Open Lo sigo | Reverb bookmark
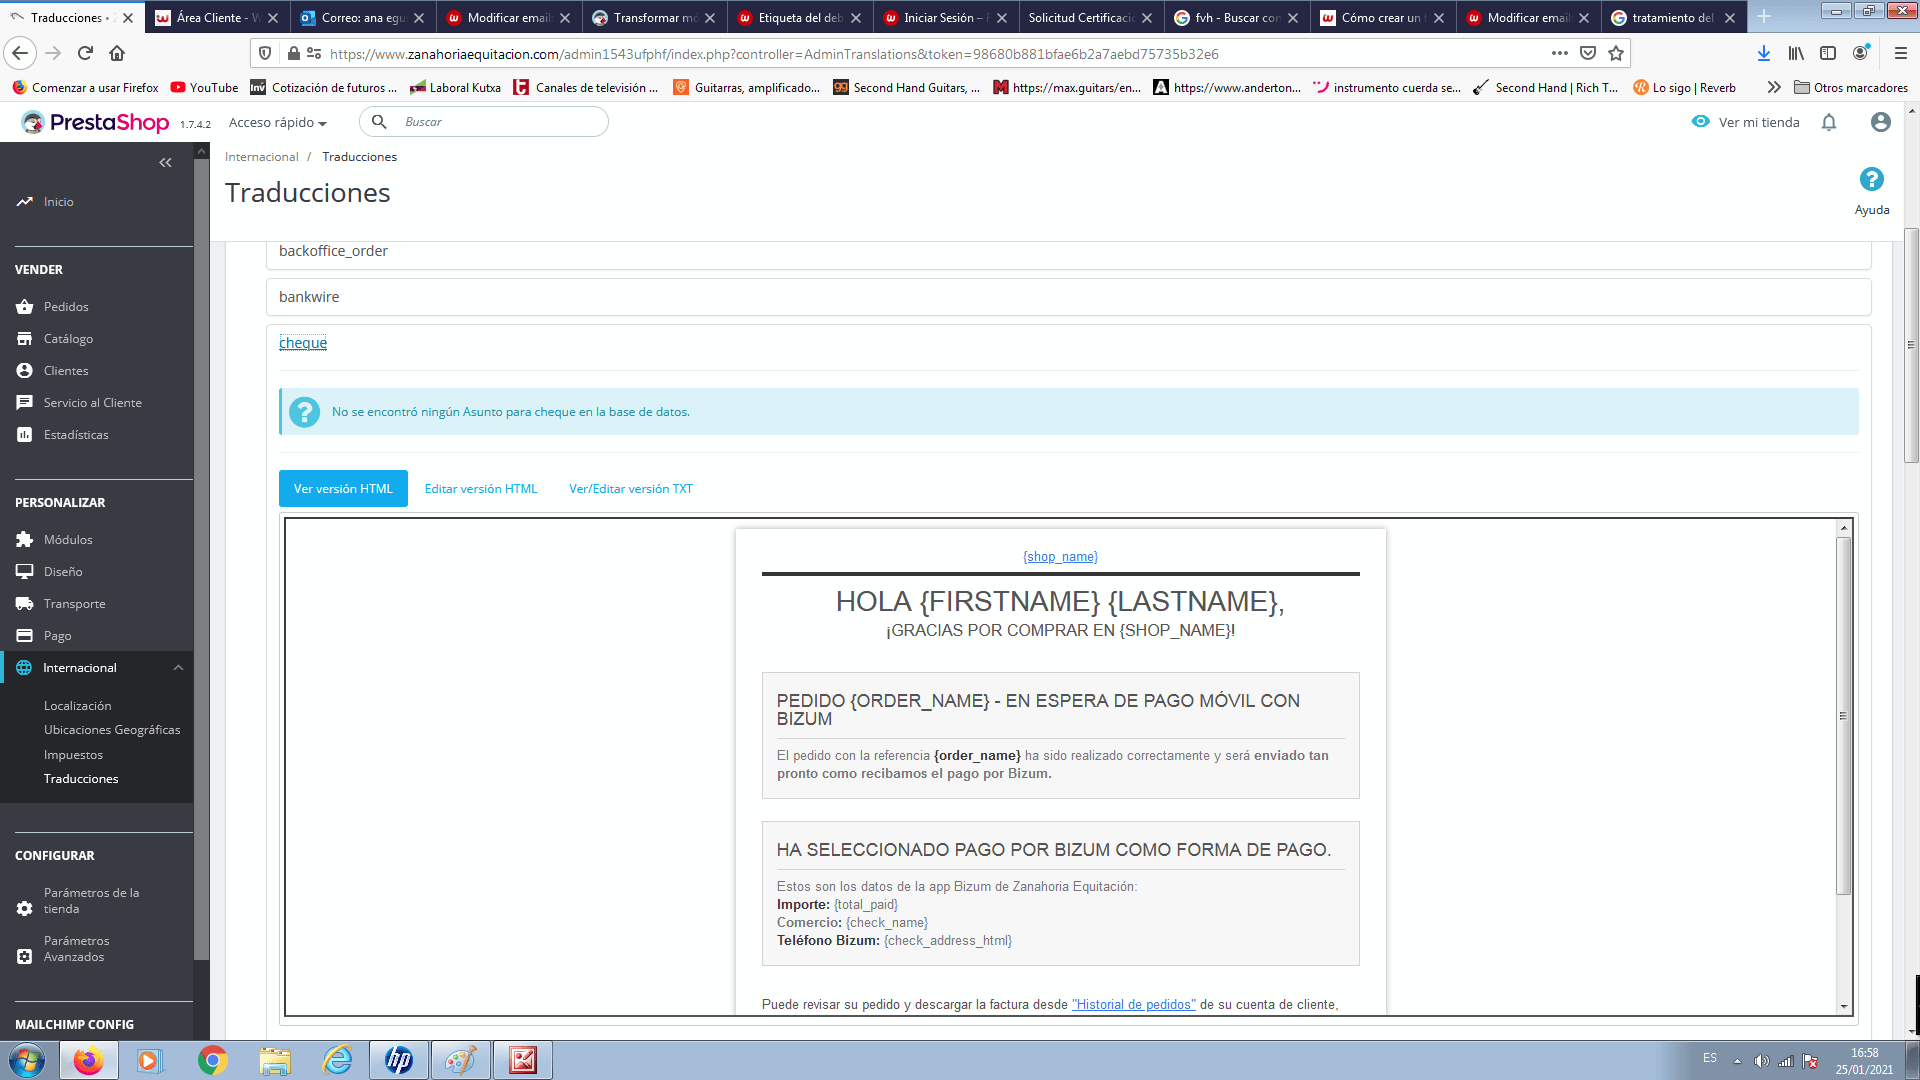Viewport: 1920px width, 1080px height. pos(1684,87)
